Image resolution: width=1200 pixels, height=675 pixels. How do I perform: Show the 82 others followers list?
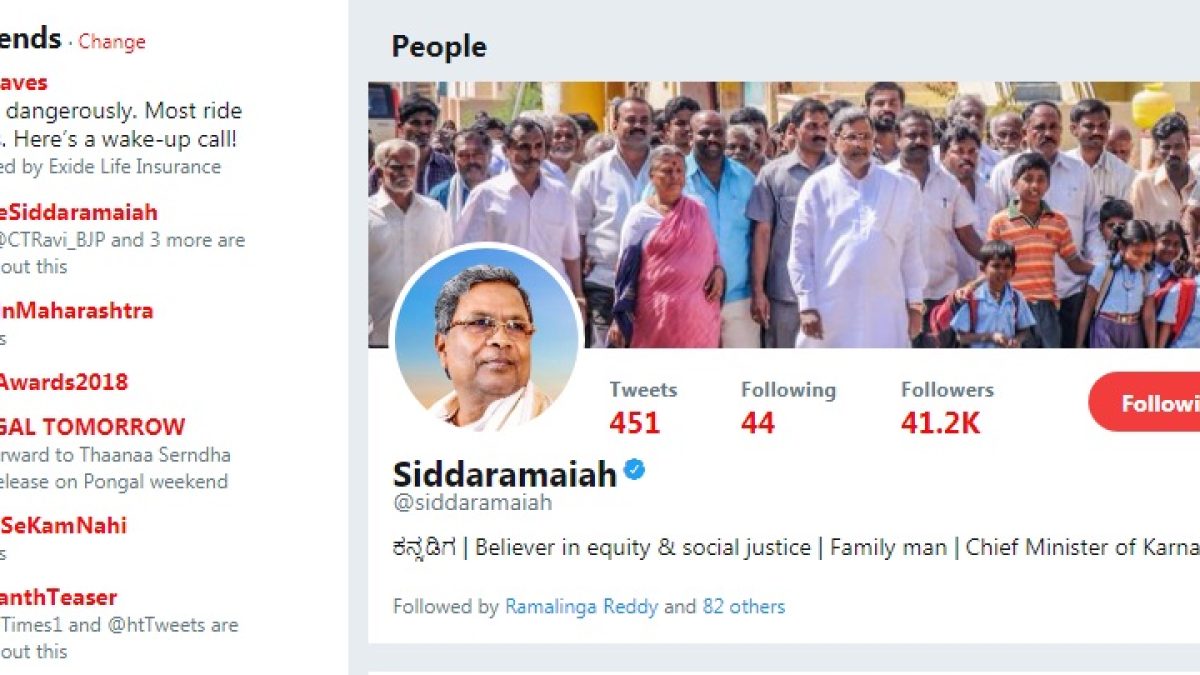click(x=743, y=606)
